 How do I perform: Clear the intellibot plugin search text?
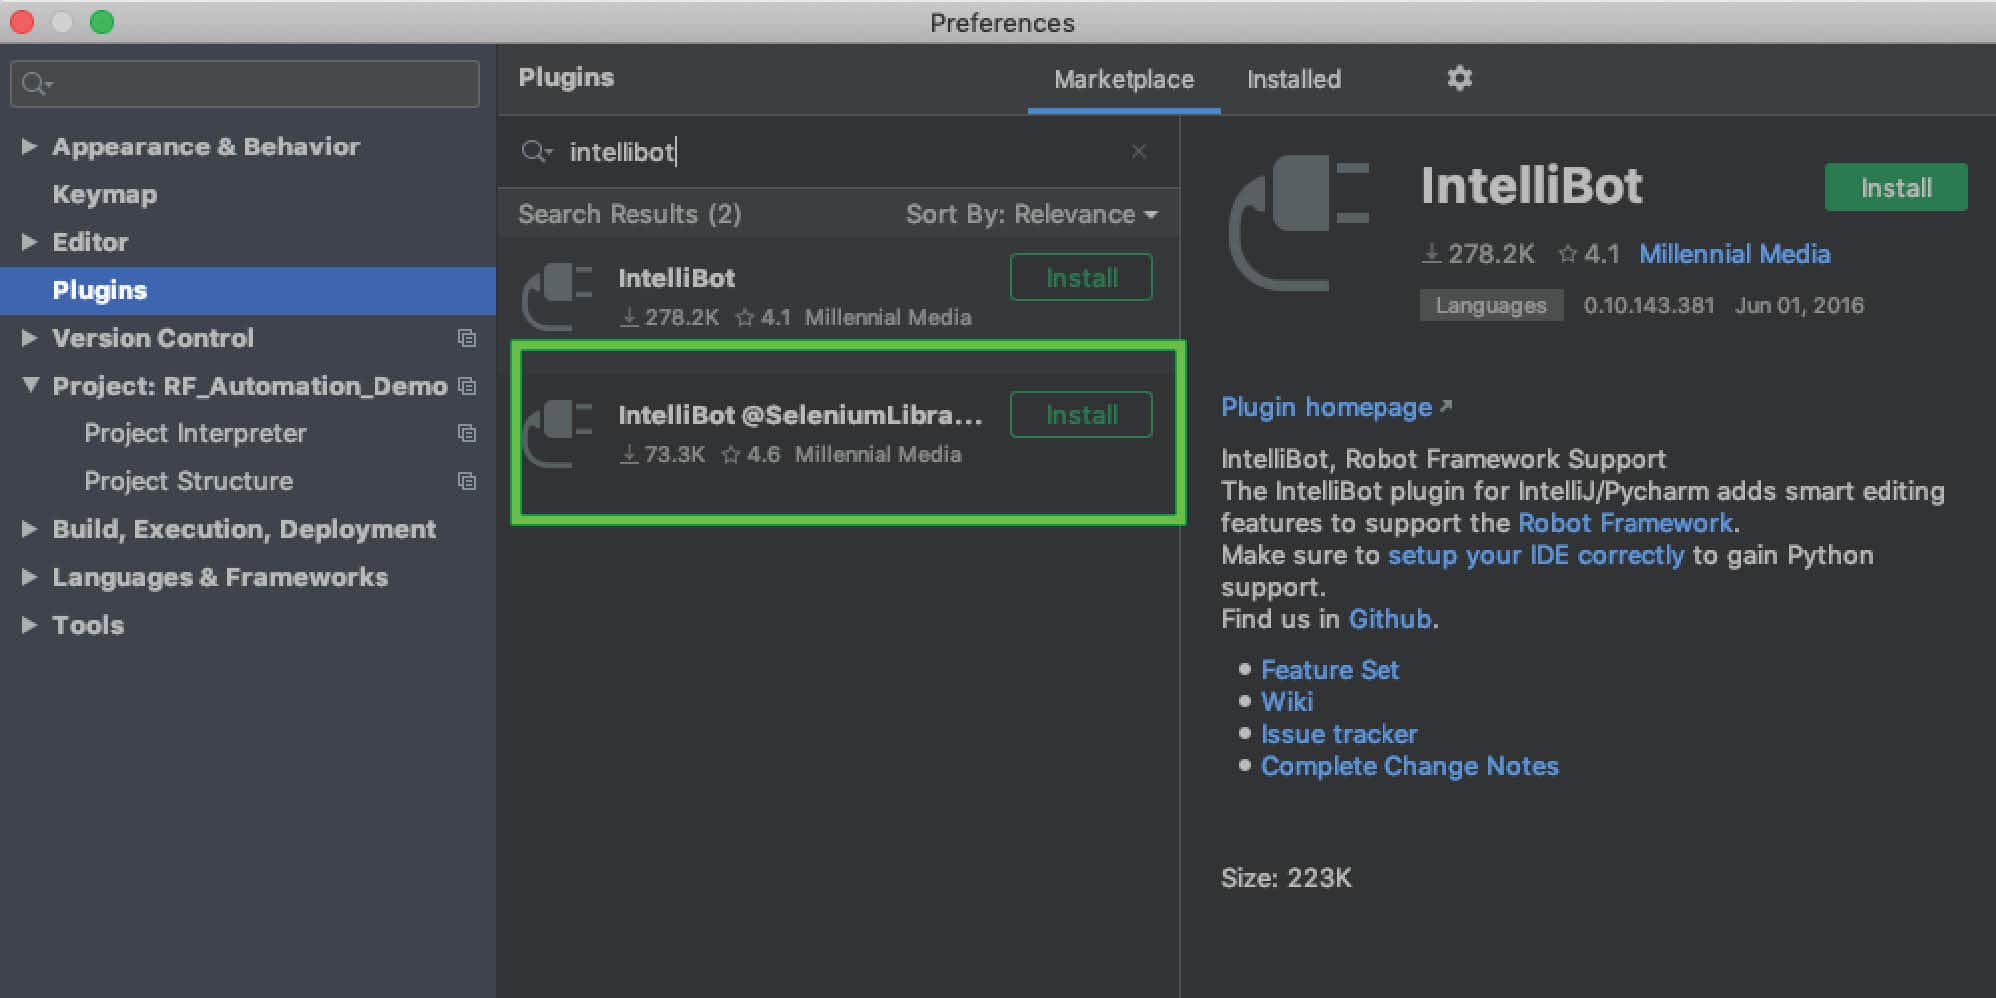tap(1138, 151)
